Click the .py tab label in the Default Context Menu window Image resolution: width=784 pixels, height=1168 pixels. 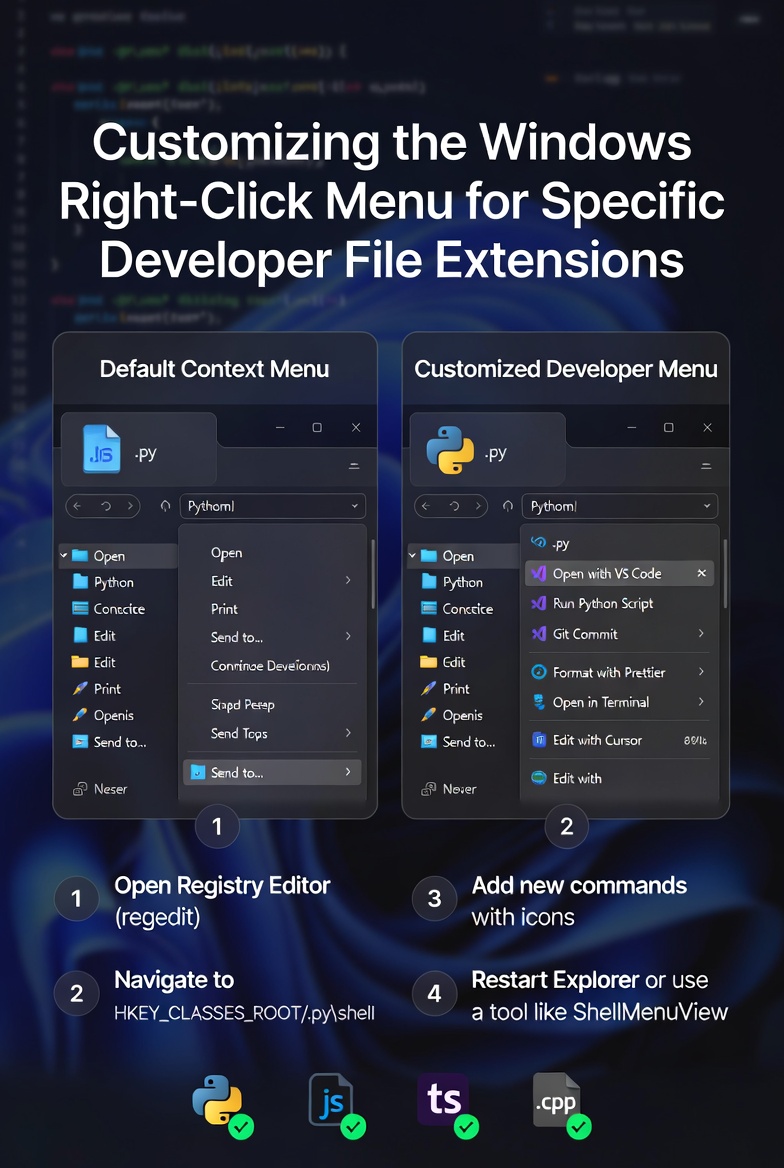click(x=147, y=453)
